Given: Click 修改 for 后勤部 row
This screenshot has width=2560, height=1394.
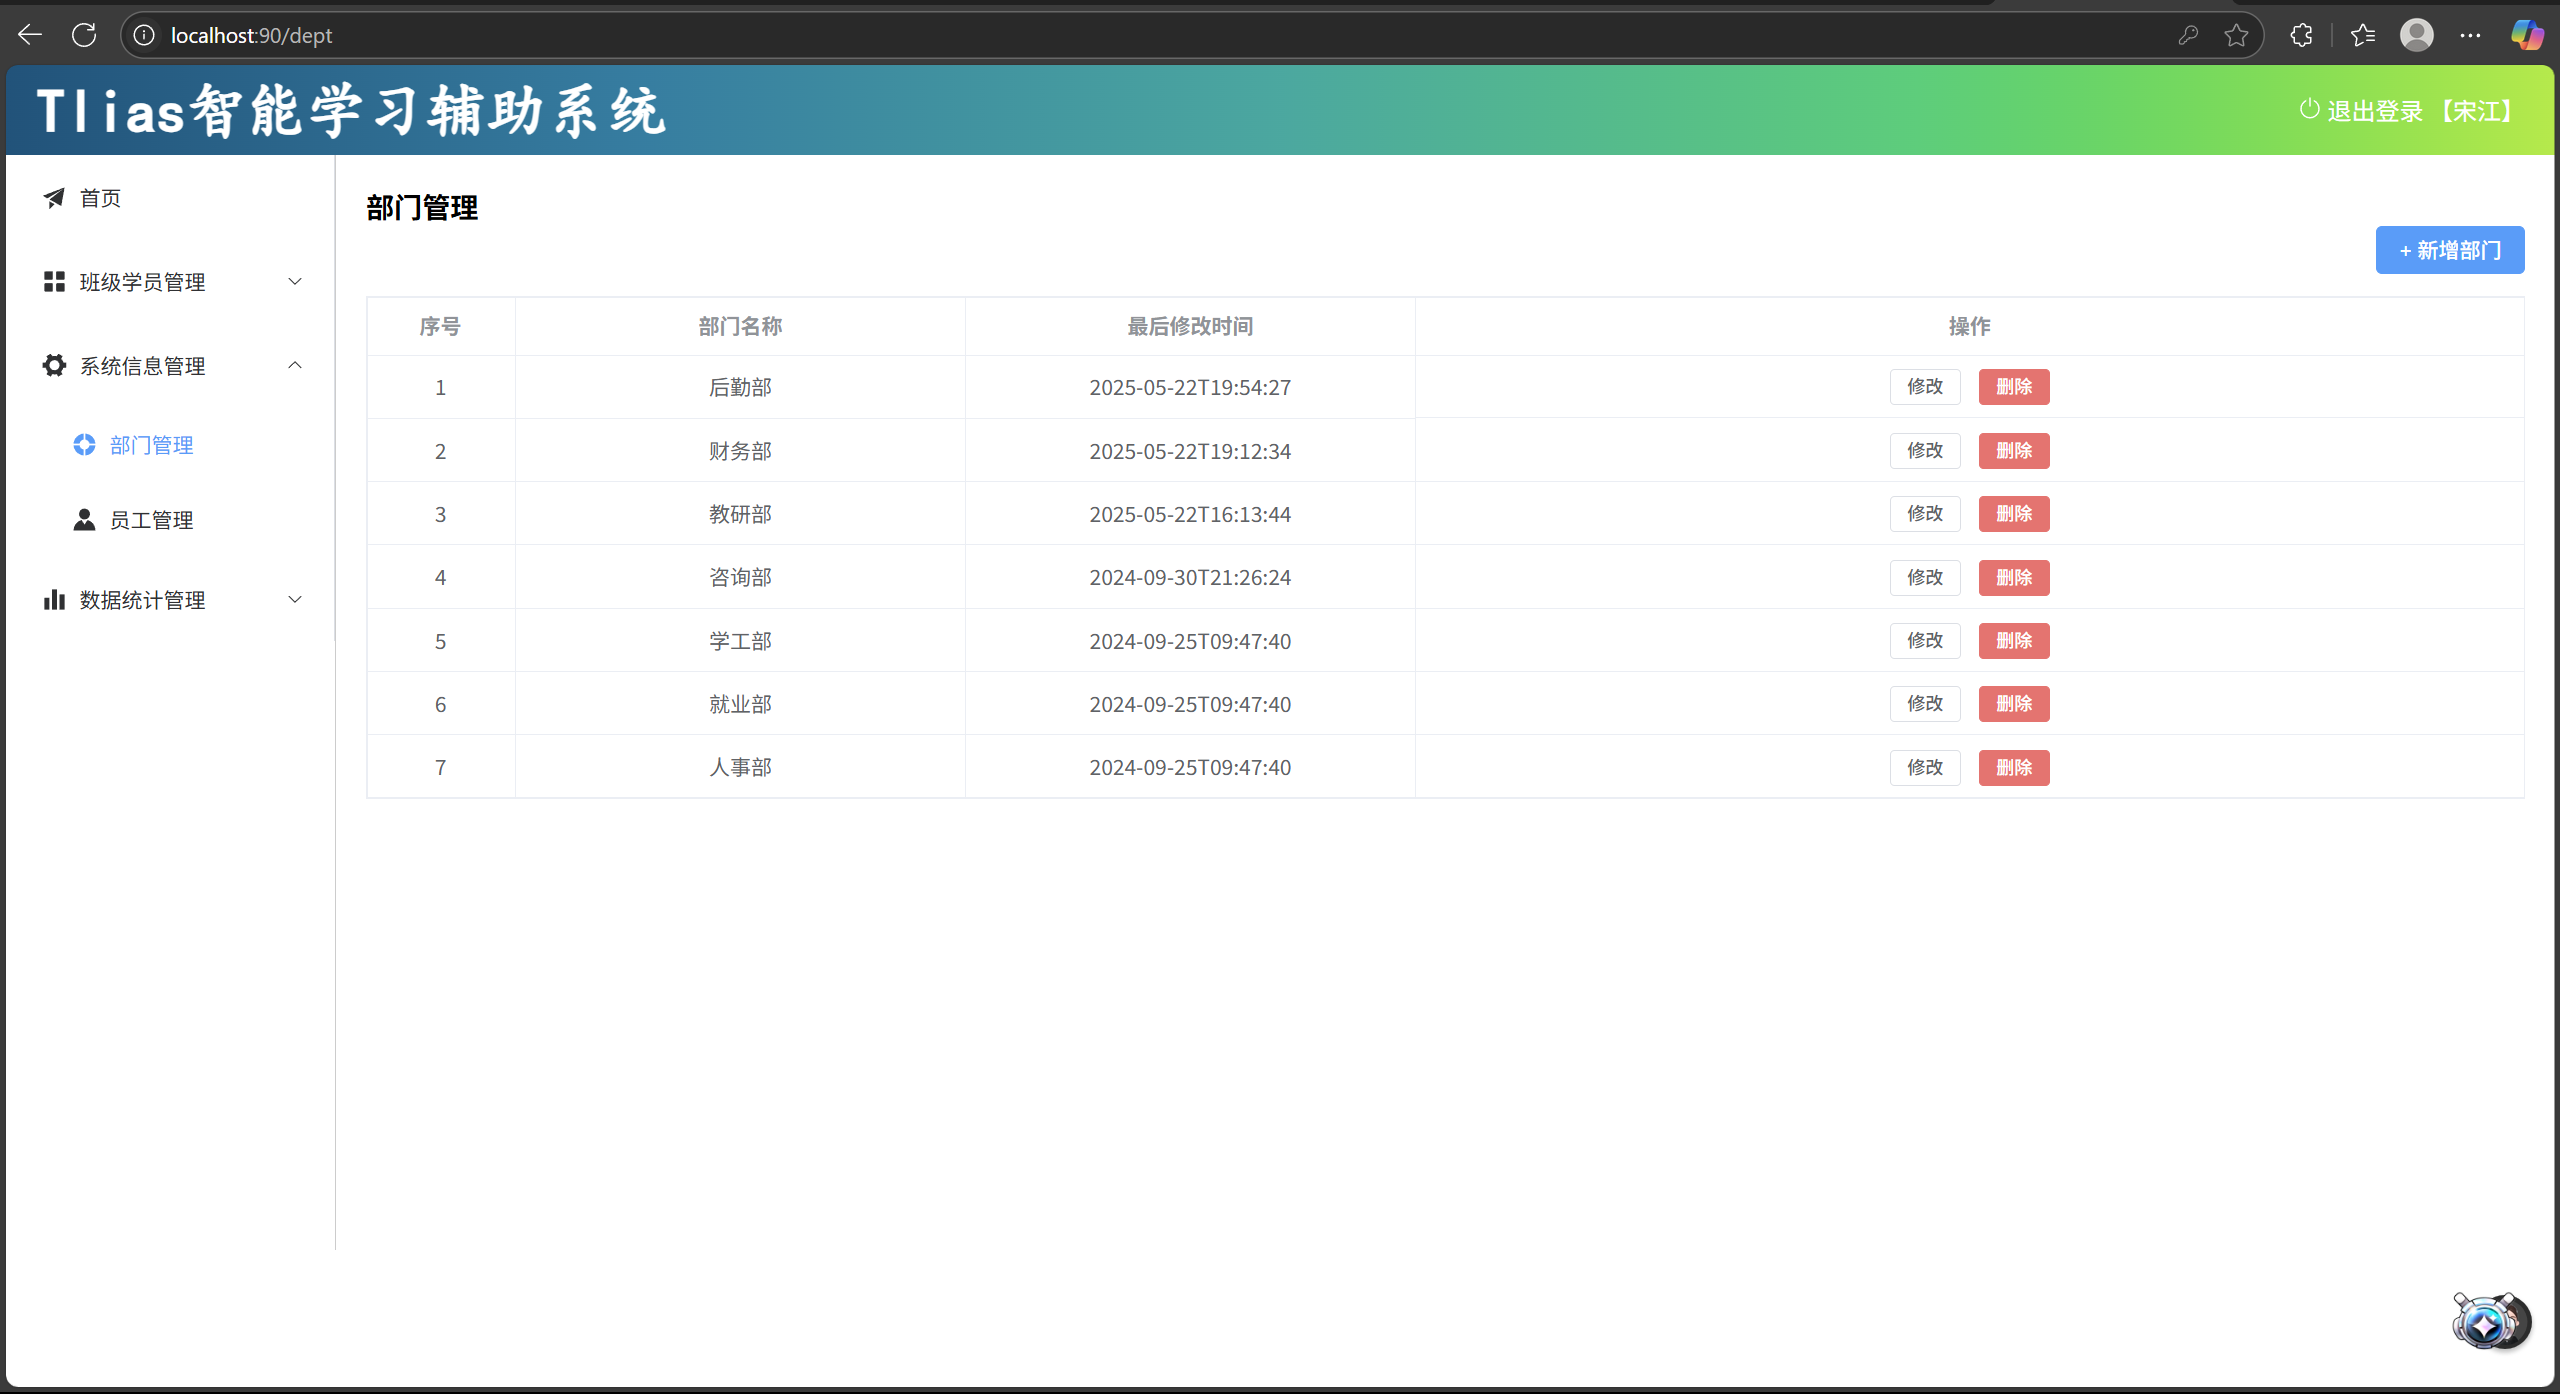Looking at the screenshot, I should 1924,387.
